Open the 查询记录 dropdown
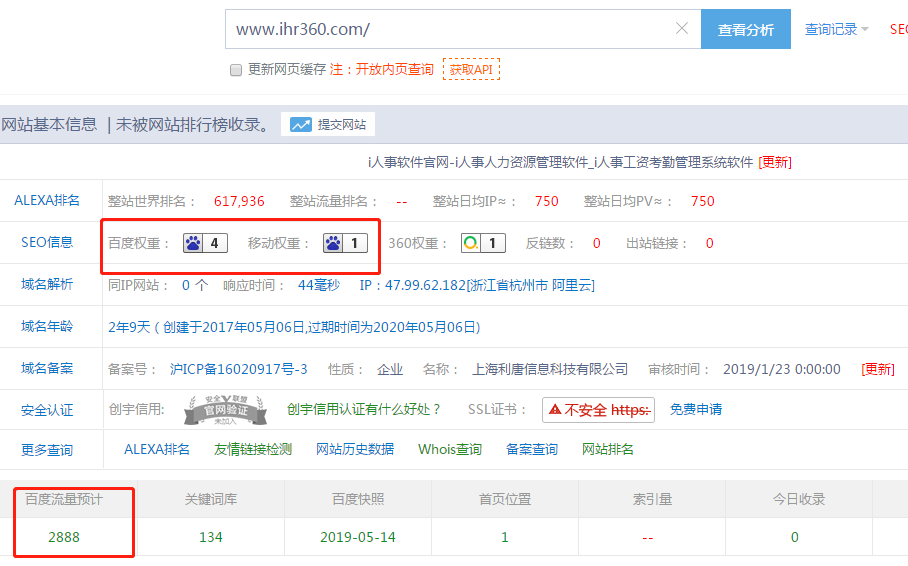Viewport: 908px width, 566px height. pos(836,29)
